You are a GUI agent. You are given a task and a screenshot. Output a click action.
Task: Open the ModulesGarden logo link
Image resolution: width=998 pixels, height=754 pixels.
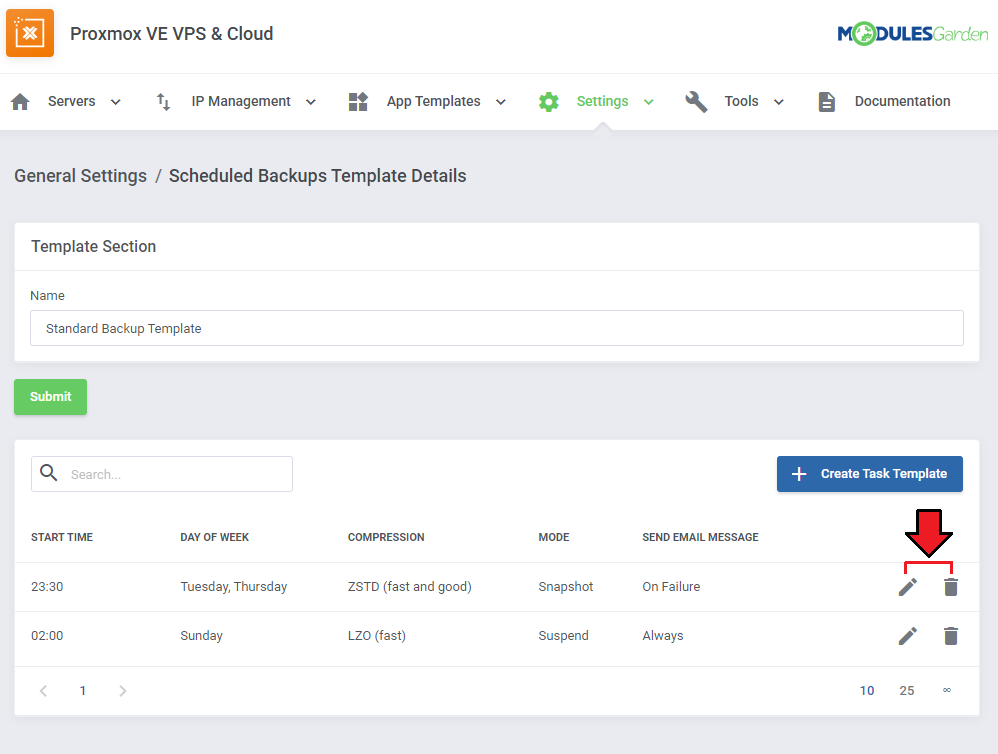[x=912, y=34]
